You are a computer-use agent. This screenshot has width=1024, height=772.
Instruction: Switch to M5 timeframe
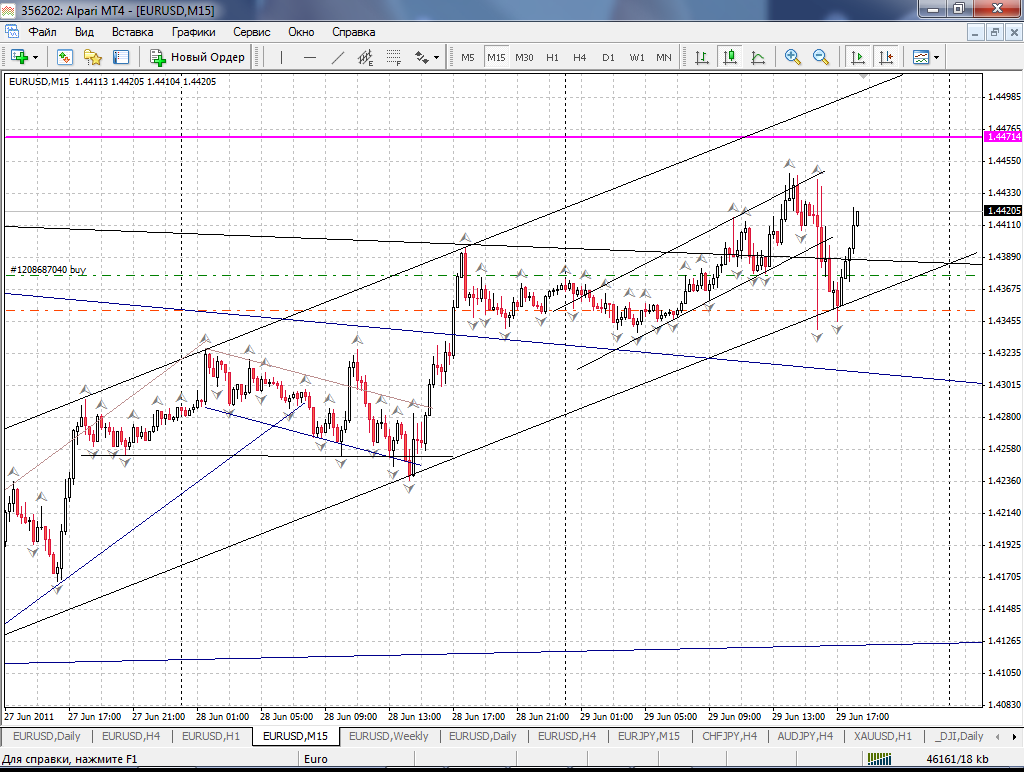[x=468, y=57]
